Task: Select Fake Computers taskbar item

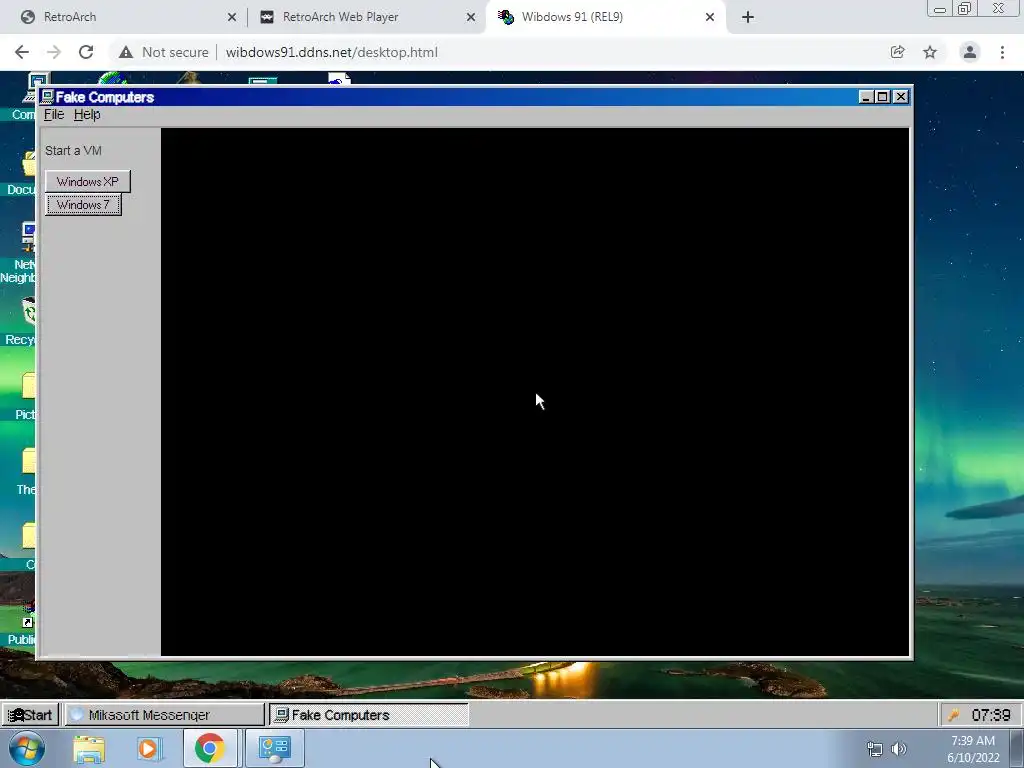Action: 369,714
